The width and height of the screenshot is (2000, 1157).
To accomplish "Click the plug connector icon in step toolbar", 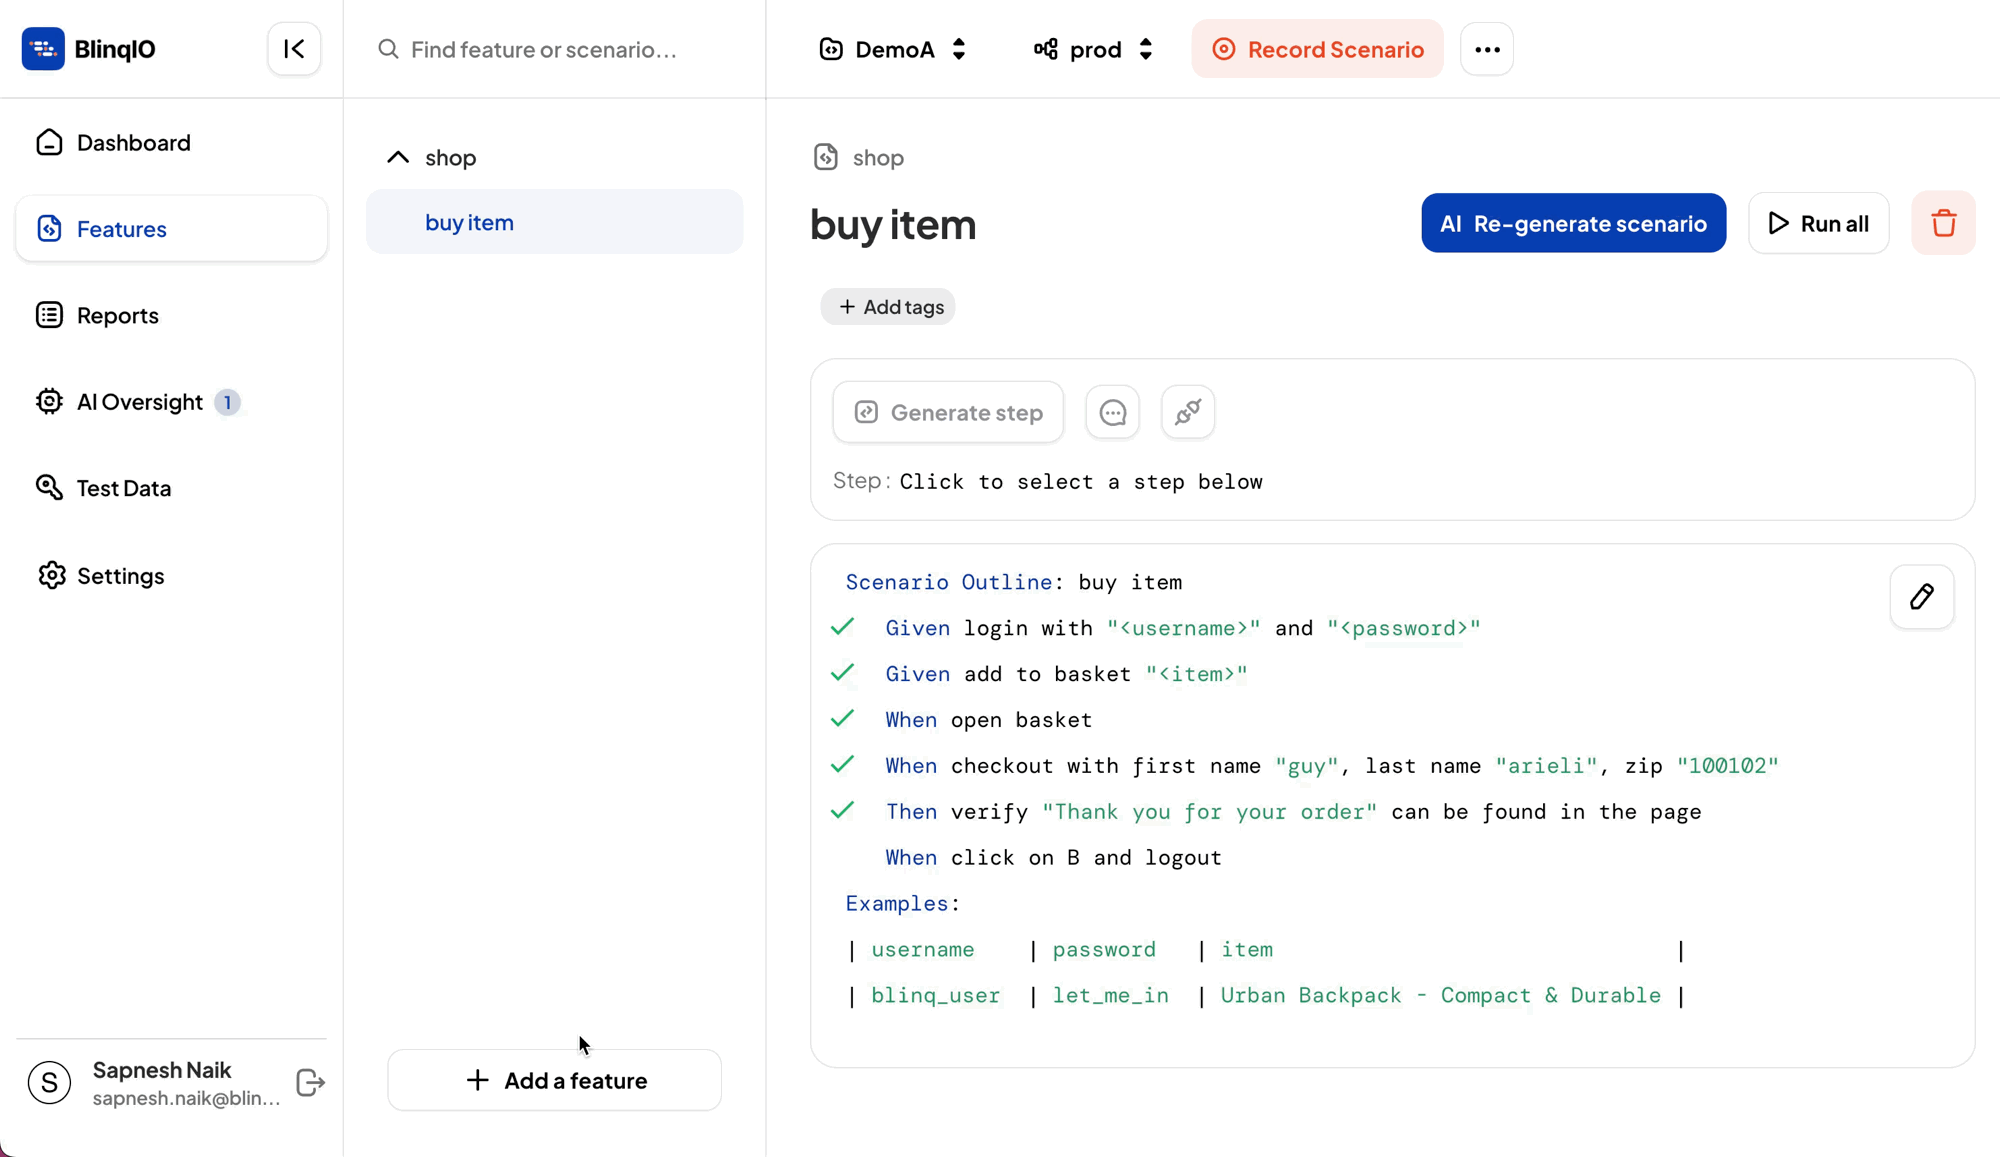I will 1187,412.
